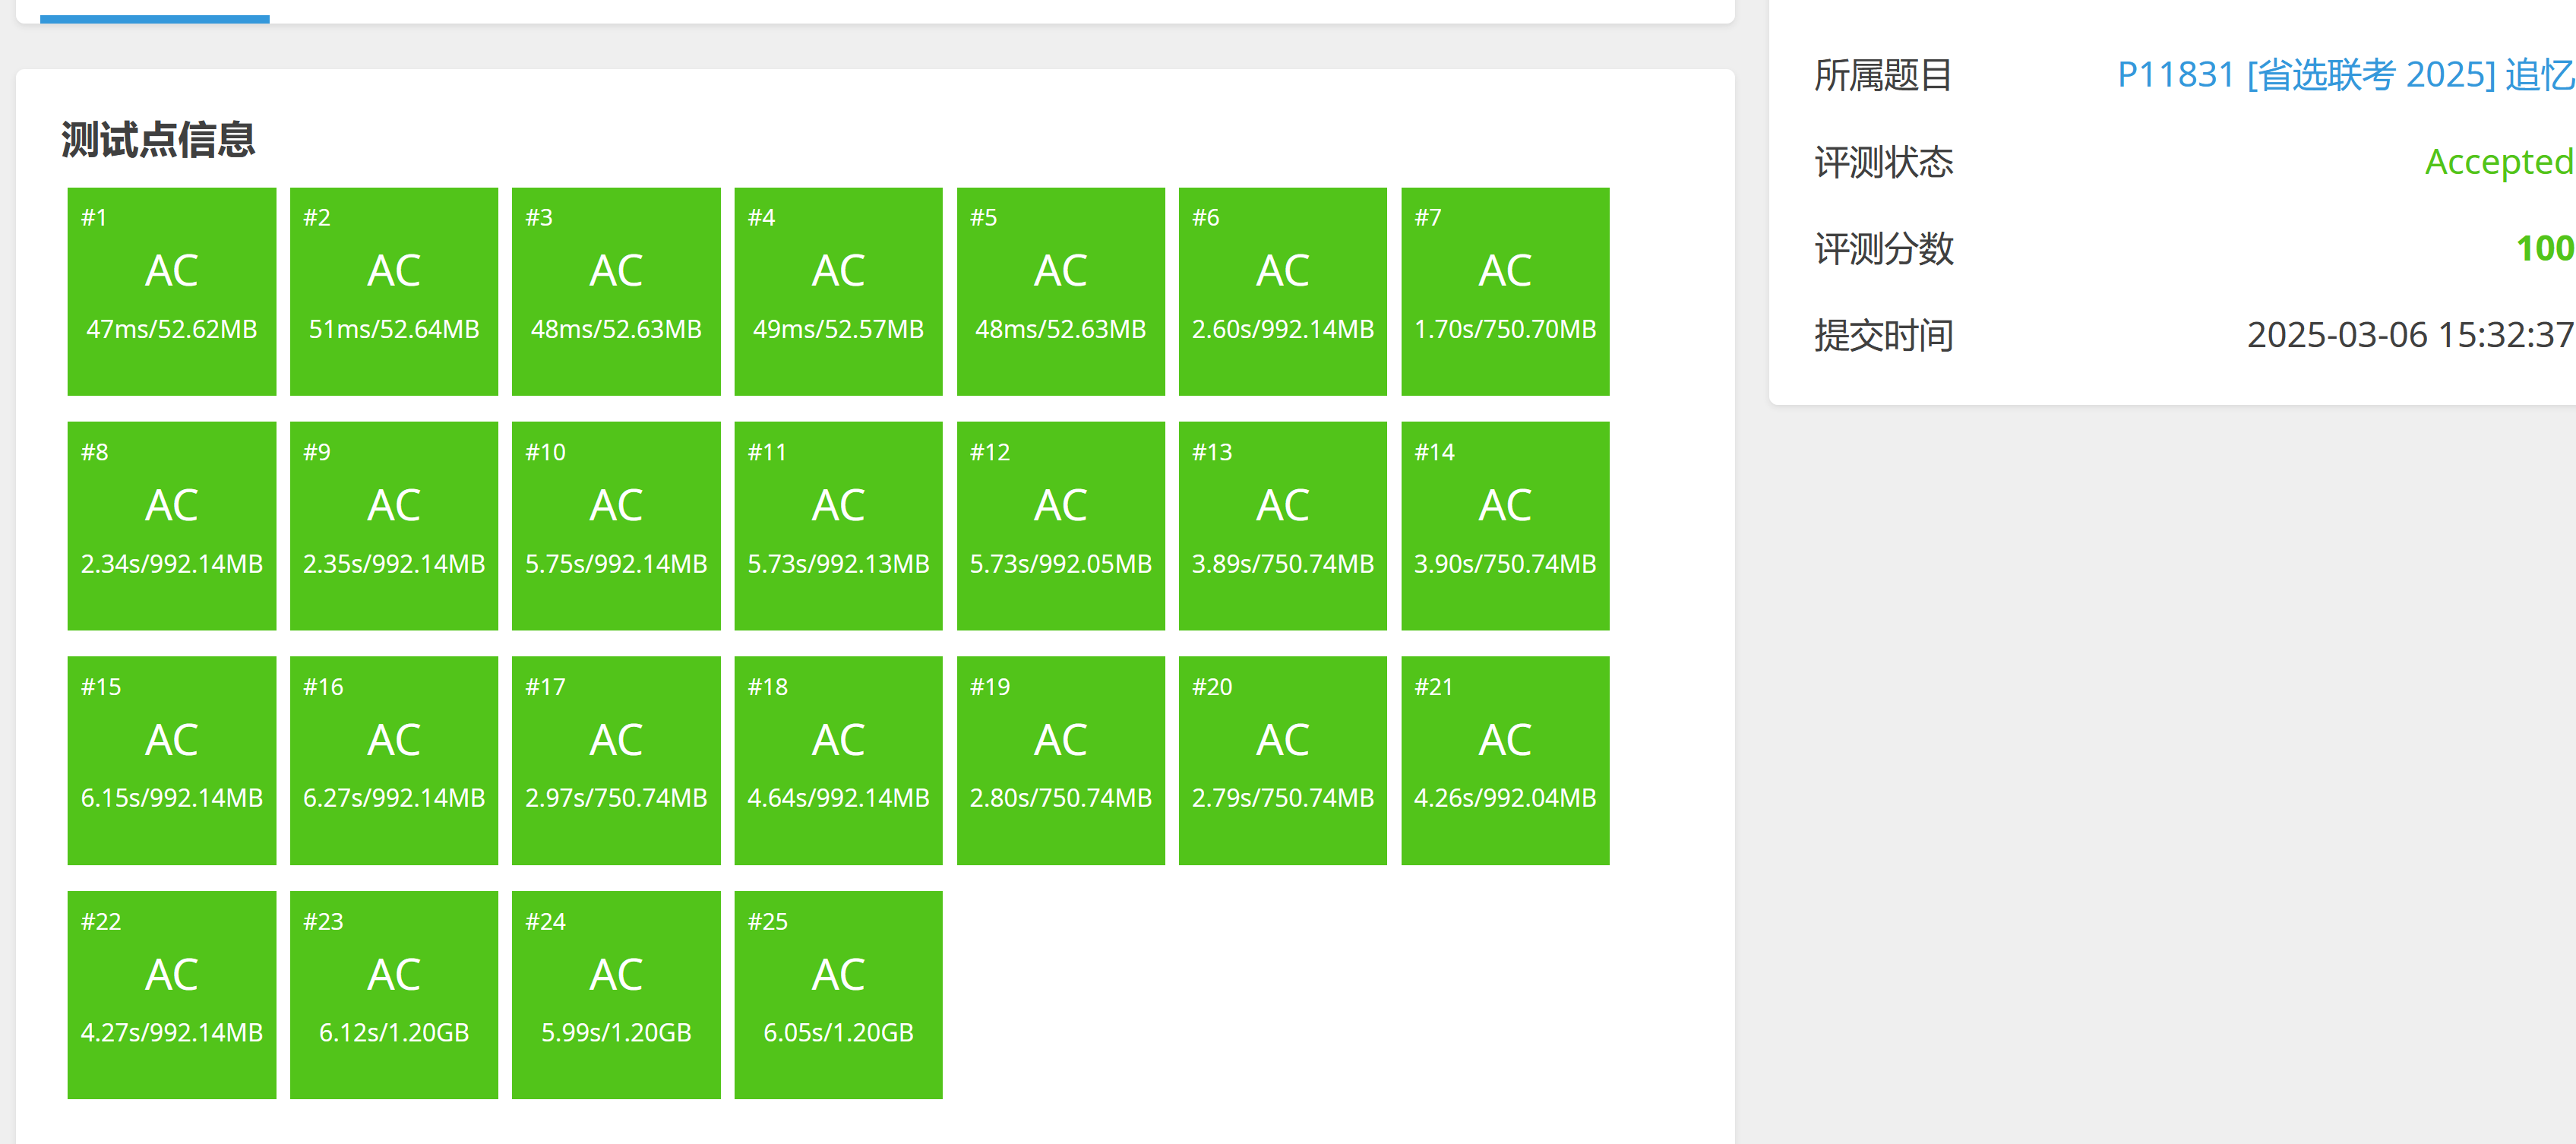Click the active blue-underlined tab
The height and width of the screenshot is (1144, 2576).
(x=154, y=12)
